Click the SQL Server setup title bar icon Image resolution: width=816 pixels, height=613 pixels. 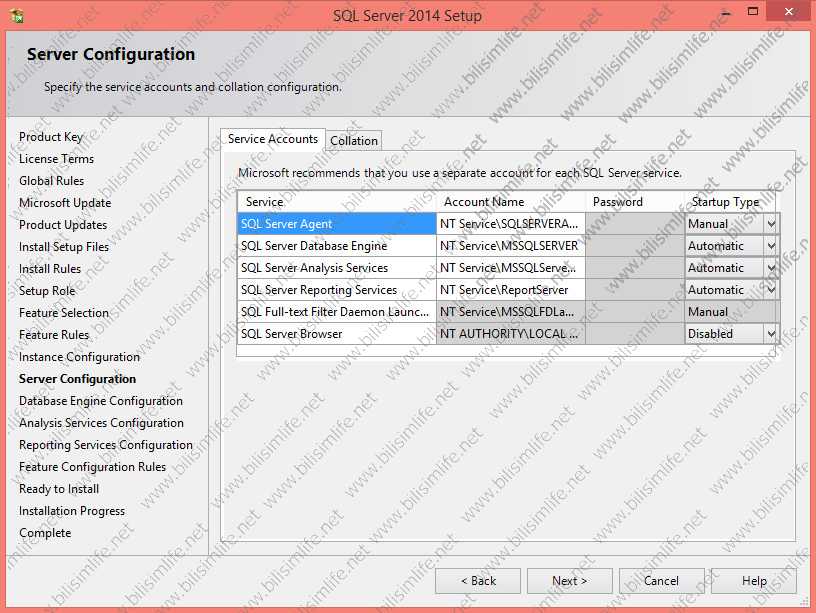coord(17,16)
